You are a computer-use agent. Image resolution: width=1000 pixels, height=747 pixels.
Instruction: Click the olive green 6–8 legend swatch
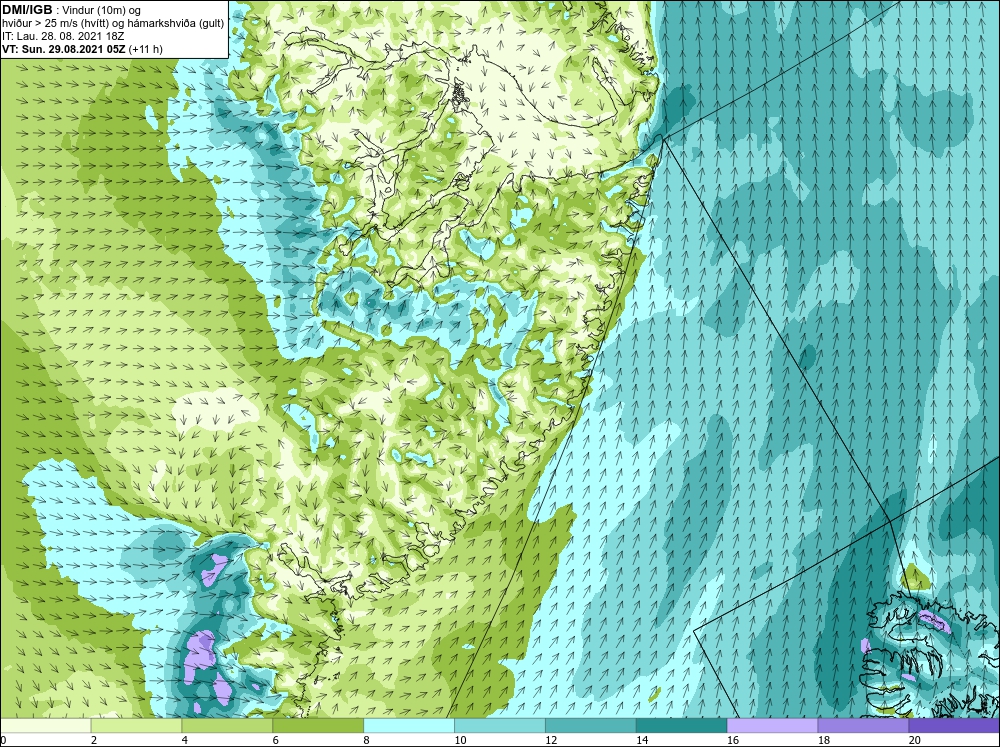click(x=318, y=725)
